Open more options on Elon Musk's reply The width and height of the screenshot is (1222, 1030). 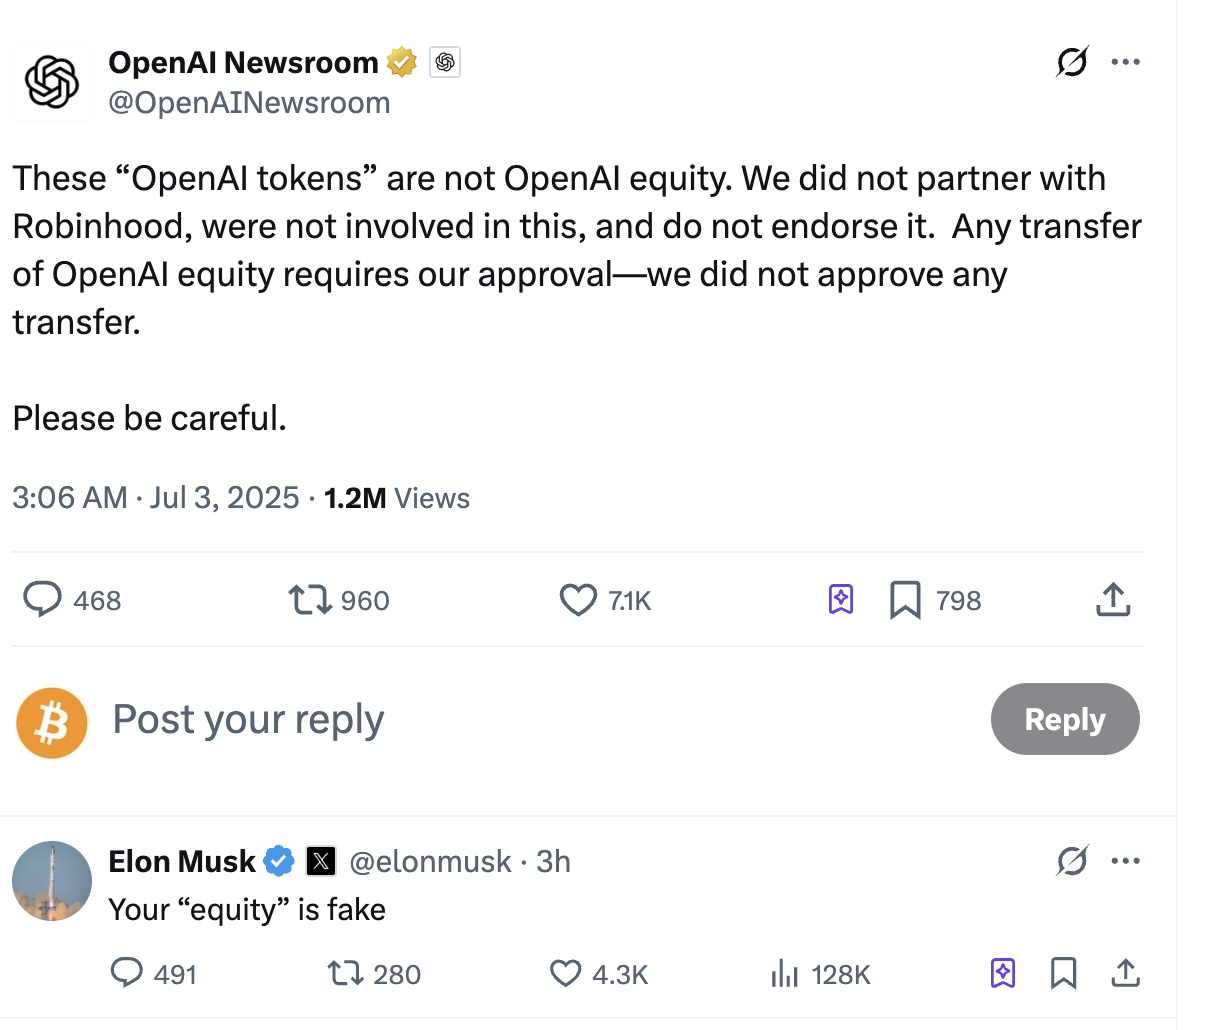click(1125, 860)
